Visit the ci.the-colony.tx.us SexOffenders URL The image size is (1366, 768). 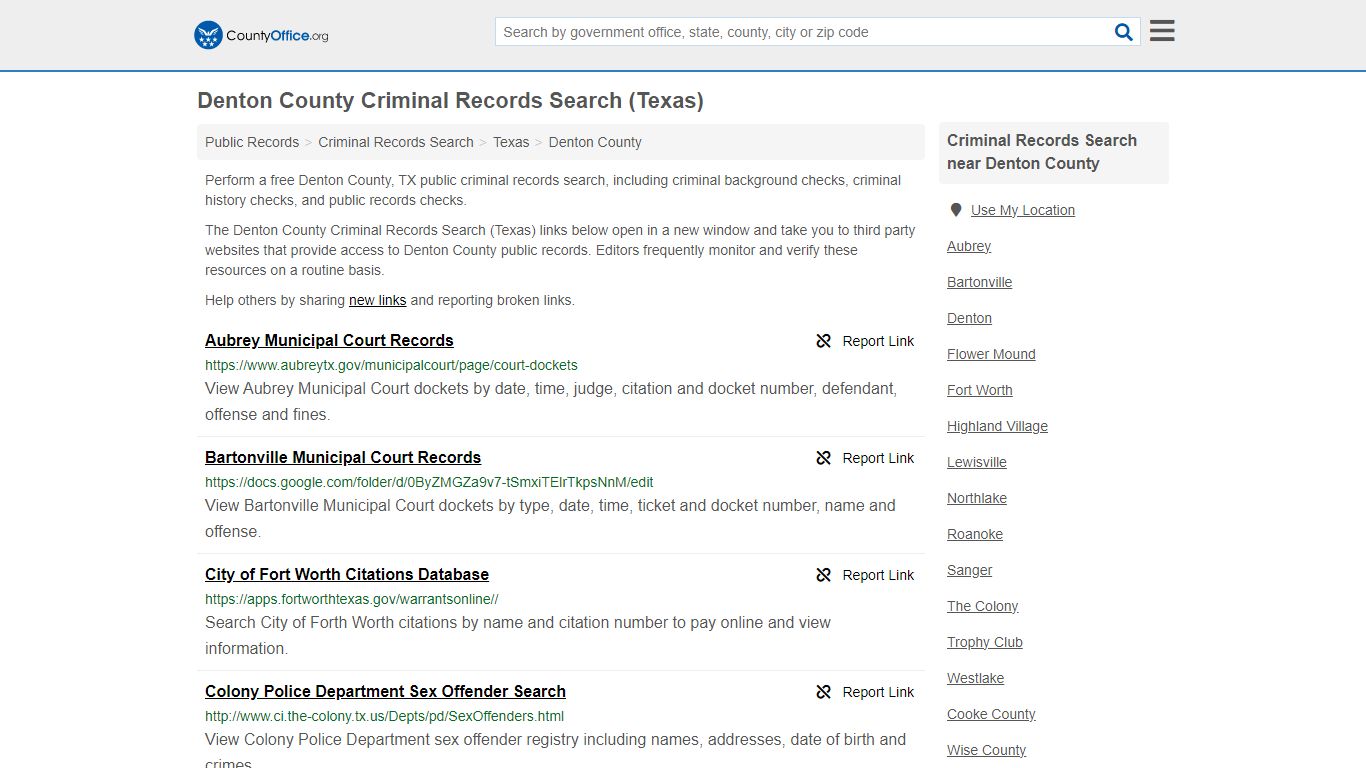pyautogui.click(x=385, y=716)
